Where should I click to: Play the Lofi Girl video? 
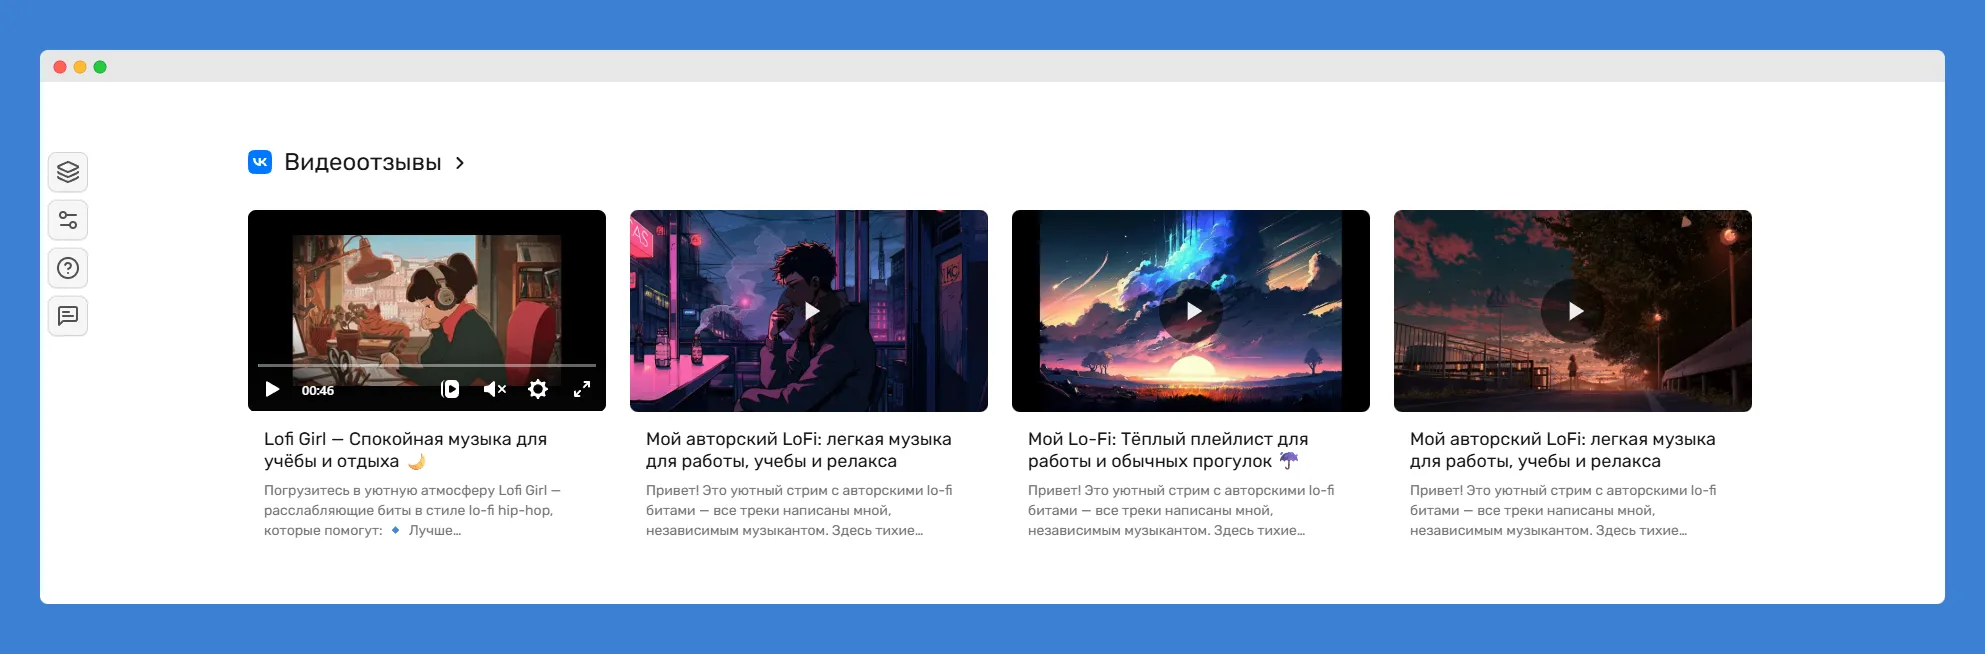click(272, 389)
